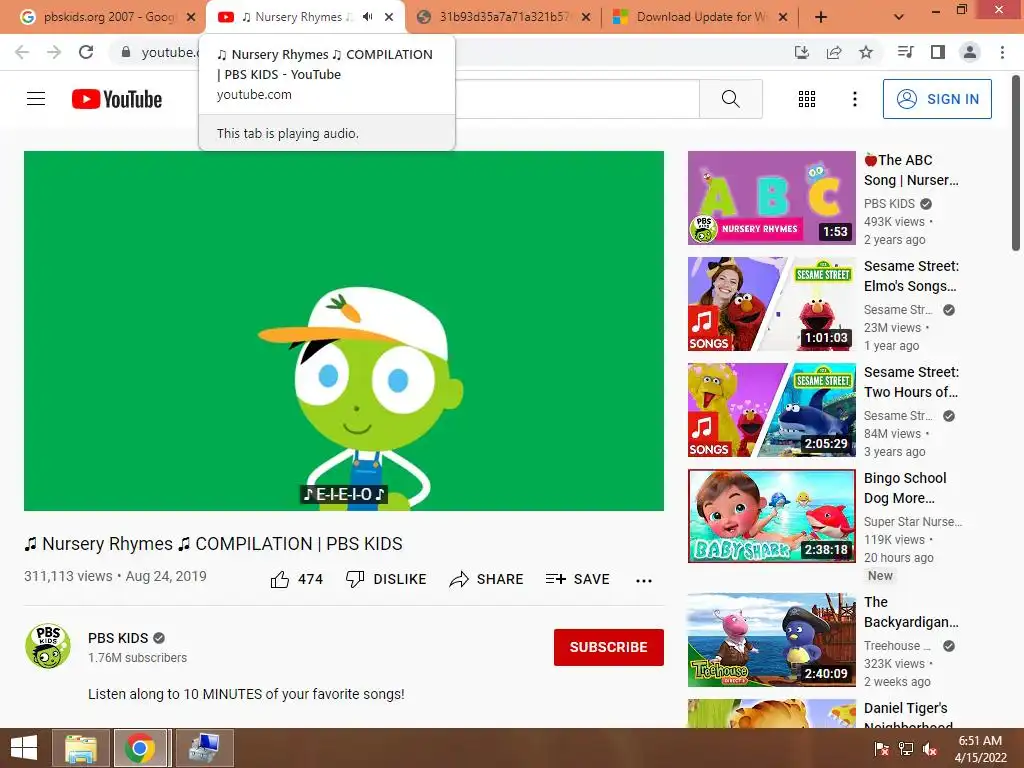This screenshot has width=1024, height=768.
Task: Click the Chrome share page icon
Action: pyautogui.click(x=834, y=52)
